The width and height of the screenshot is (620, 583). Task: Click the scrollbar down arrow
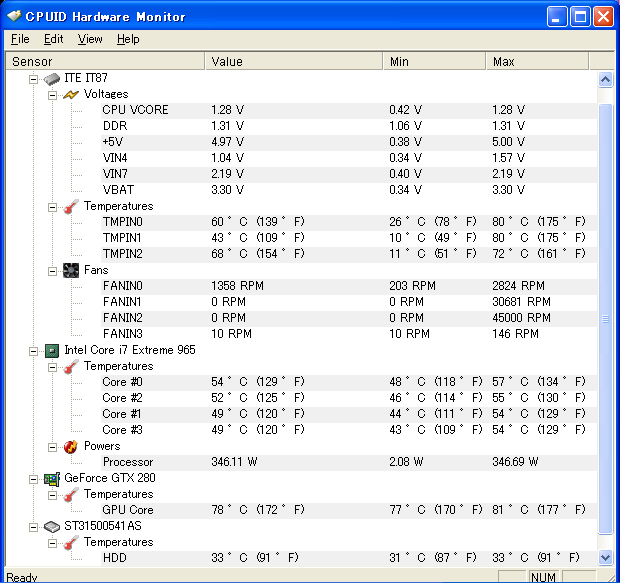coord(604,557)
